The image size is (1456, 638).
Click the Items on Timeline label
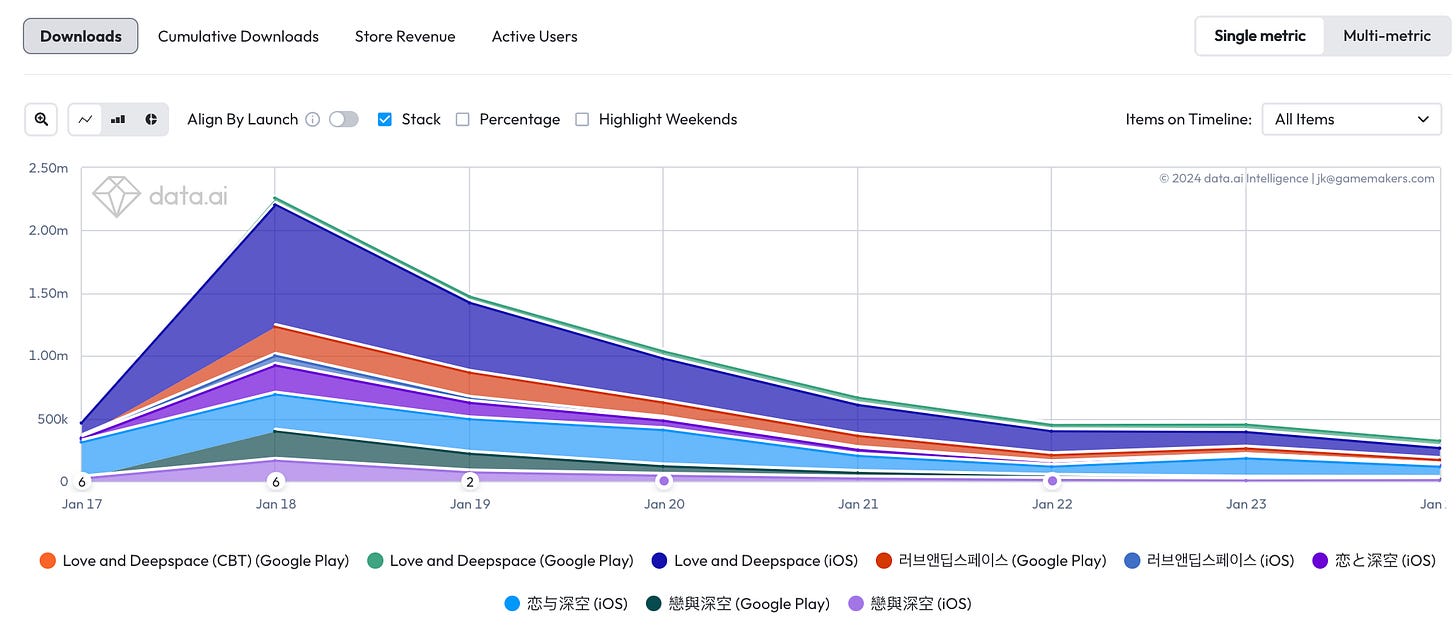[x=1188, y=119]
